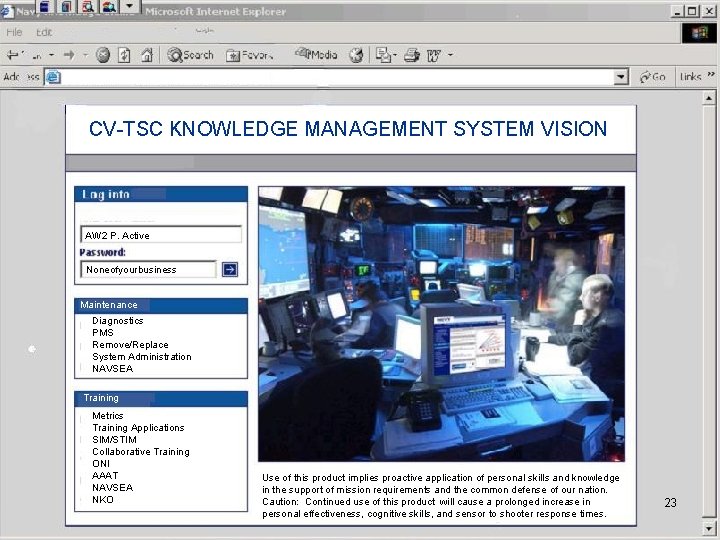Maximize the Internet Explorer window
The height and width of the screenshot is (540, 720).
point(692,11)
